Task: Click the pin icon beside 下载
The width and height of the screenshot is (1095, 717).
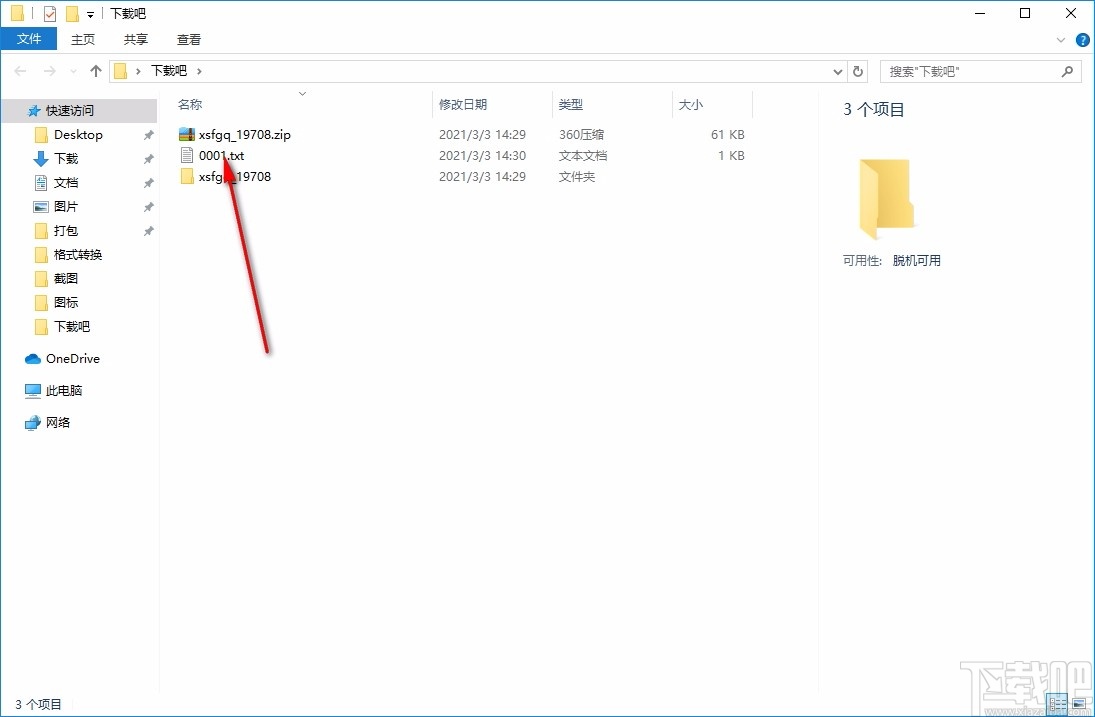Action: (148, 159)
